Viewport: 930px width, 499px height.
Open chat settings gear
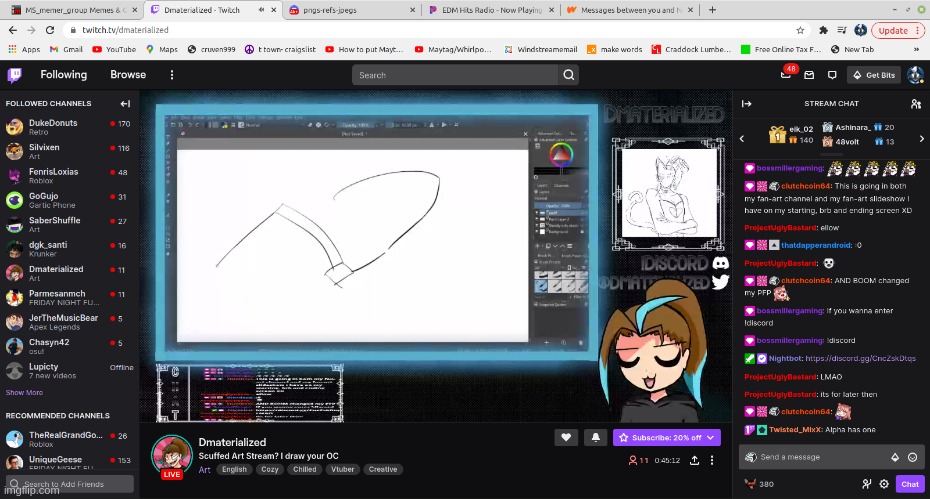[x=884, y=484]
